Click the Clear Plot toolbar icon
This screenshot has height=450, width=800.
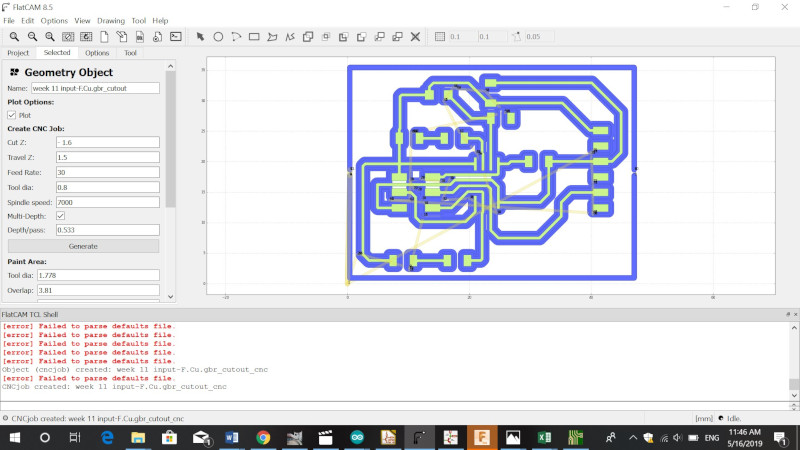68,37
